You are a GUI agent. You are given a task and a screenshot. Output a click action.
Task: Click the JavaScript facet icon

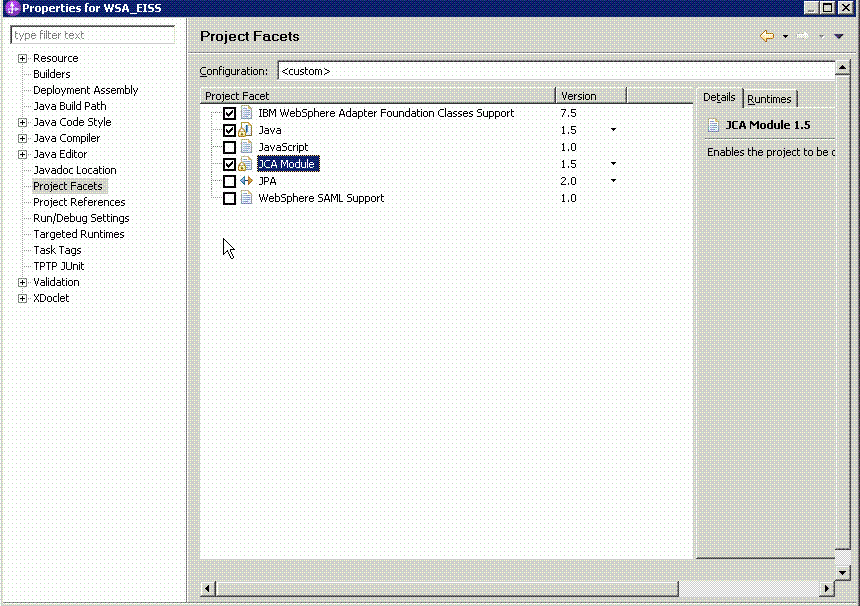pyautogui.click(x=246, y=147)
